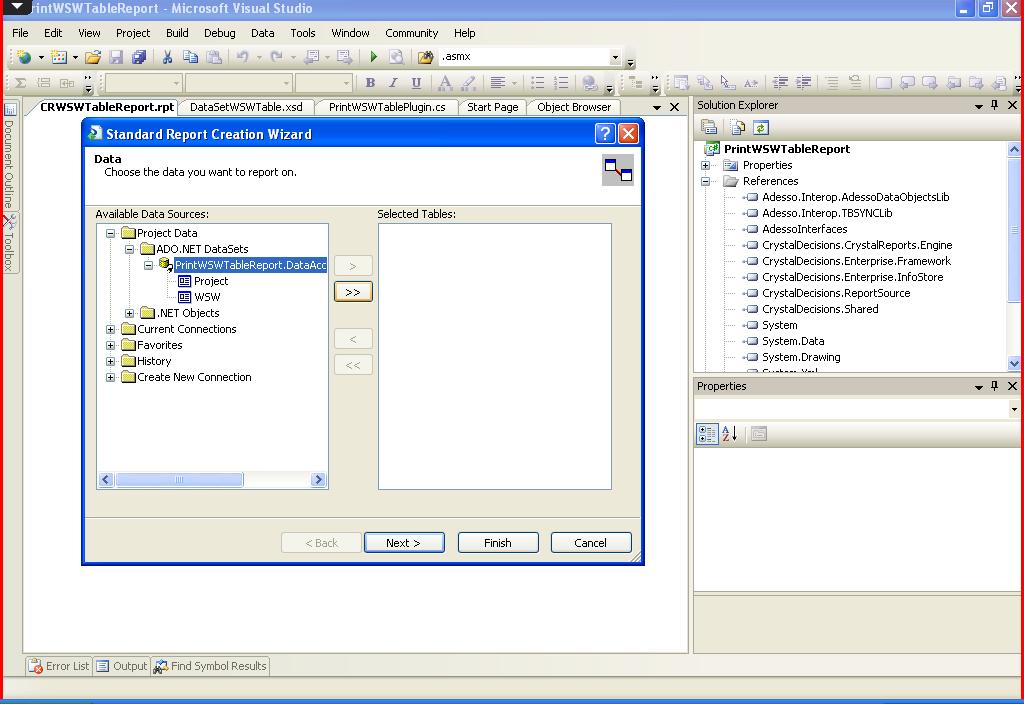1024x704 pixels.
Task: Open the Properties panel object dropdown
Action: tap(1014, 409)
